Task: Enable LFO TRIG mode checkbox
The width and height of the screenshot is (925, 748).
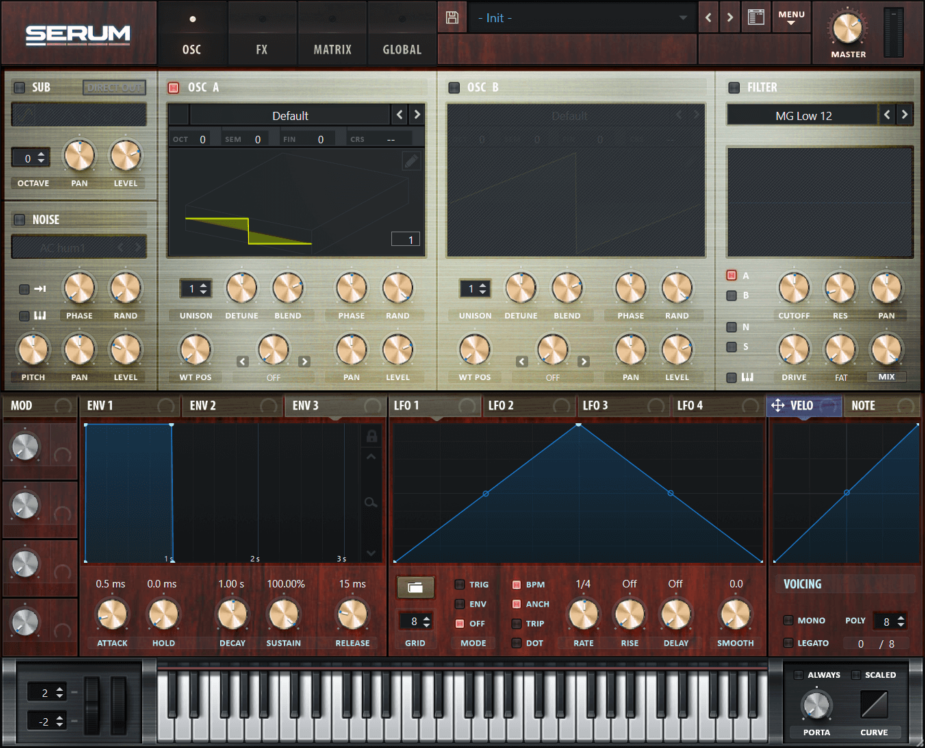Action: (460, 585)
